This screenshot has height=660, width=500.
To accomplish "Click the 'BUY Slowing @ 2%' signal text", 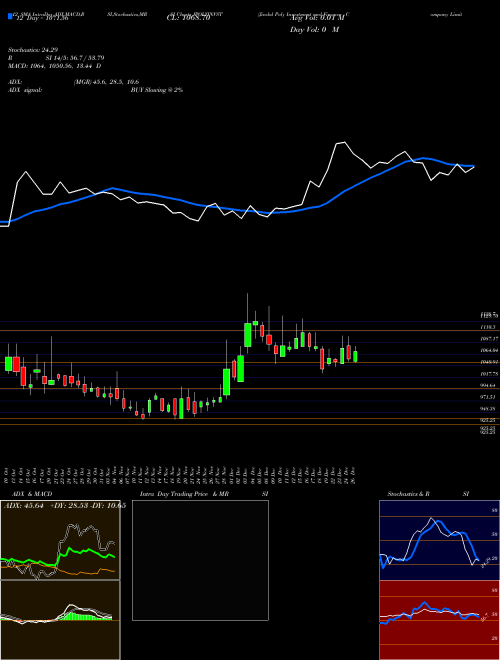I will coord(157,90).
